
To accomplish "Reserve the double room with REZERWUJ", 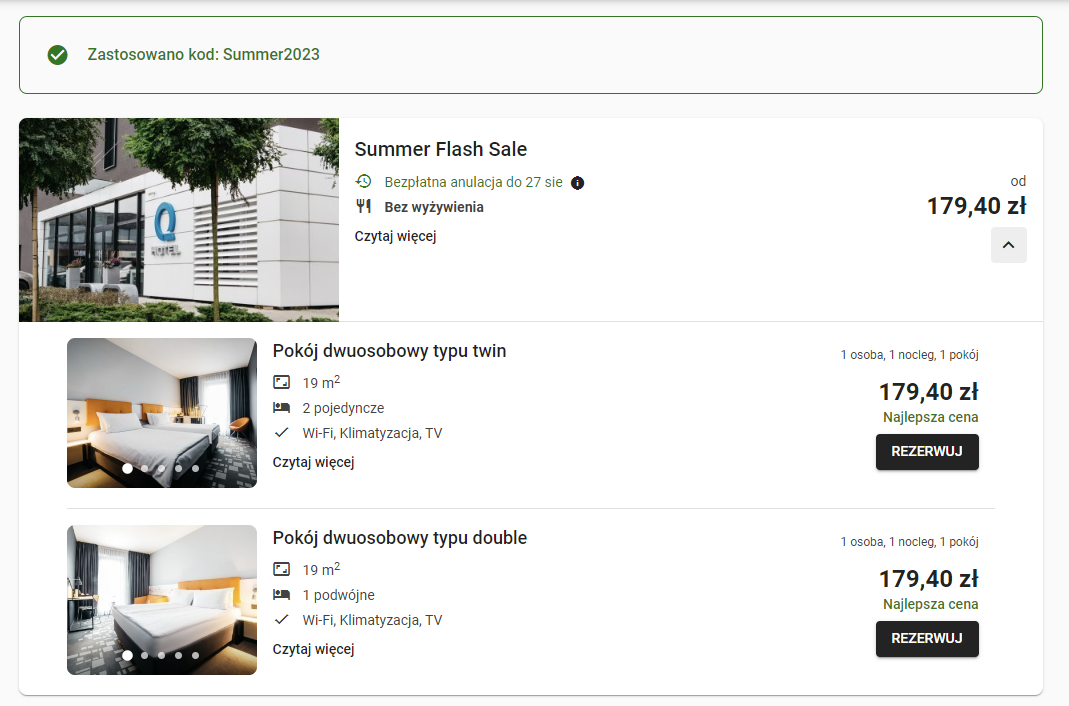I will tap(927, 639).
